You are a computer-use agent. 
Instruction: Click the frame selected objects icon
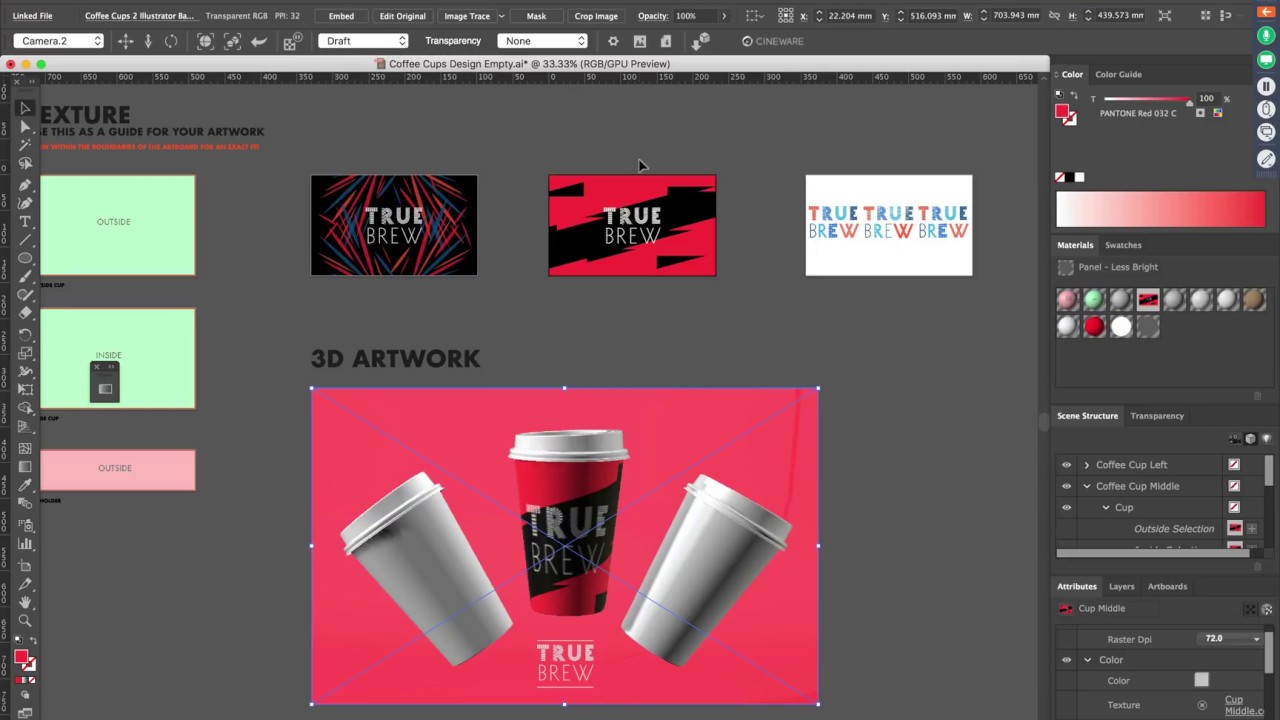232,41
